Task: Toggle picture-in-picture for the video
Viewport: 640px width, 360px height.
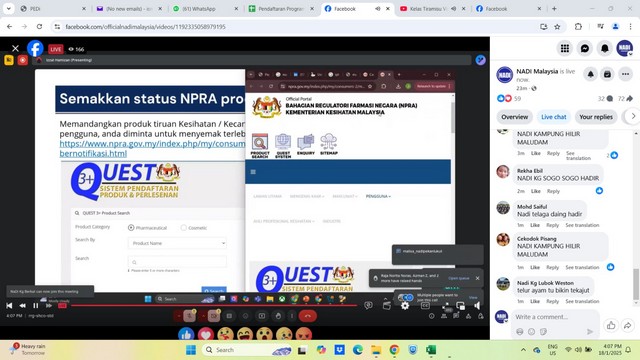Action: 460,305
